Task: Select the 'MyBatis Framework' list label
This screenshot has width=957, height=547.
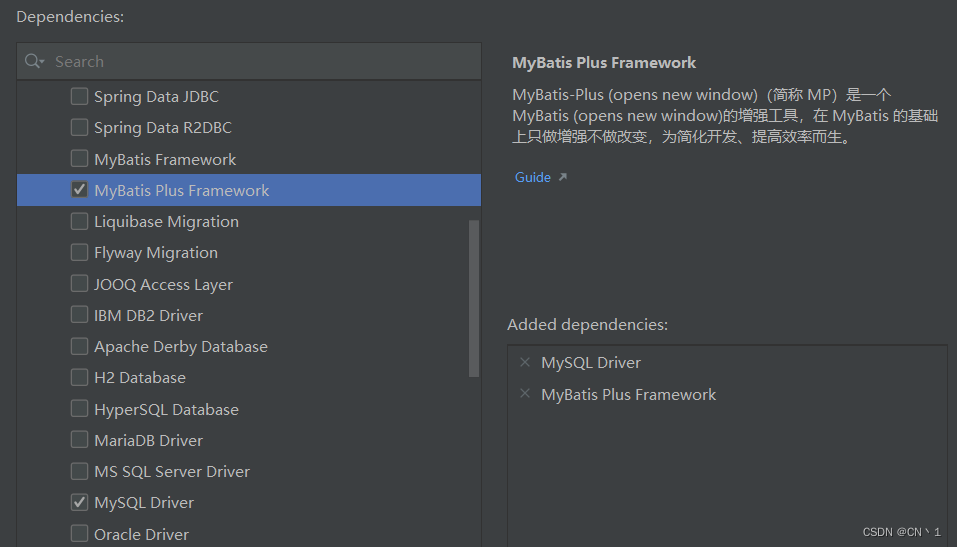Action: [165, 159]
